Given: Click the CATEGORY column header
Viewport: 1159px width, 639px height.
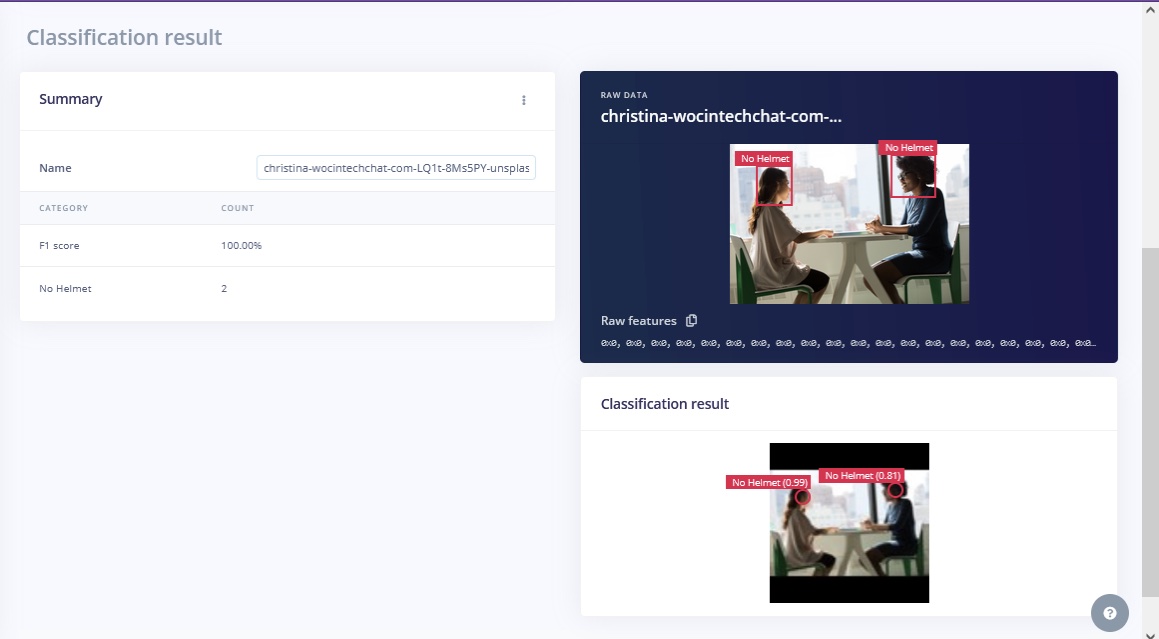Looking at the screenshot, I should (64, 208).
